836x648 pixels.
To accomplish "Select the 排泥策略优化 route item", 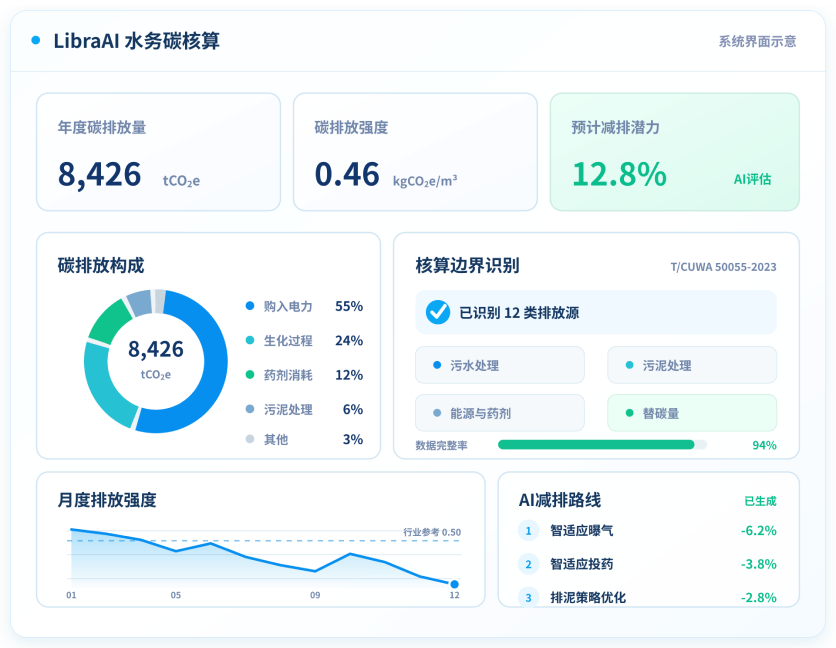I will (x=647, y=597).
